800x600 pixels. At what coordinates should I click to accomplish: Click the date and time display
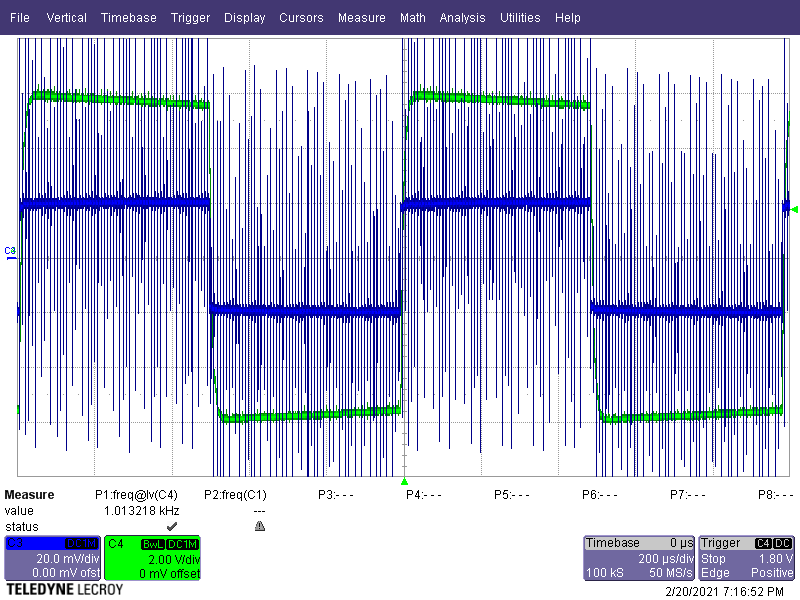[x=724, y=592]
